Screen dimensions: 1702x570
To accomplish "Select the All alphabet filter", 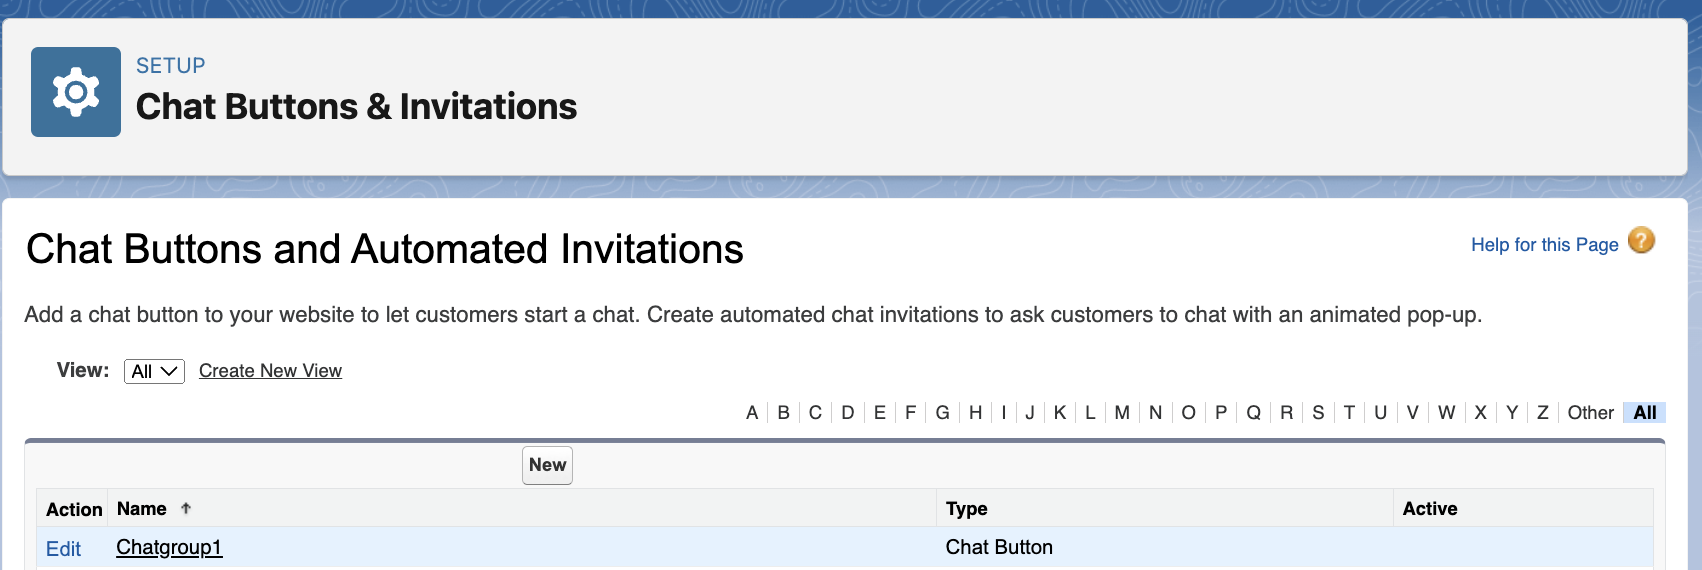I will click(1645, 413).
